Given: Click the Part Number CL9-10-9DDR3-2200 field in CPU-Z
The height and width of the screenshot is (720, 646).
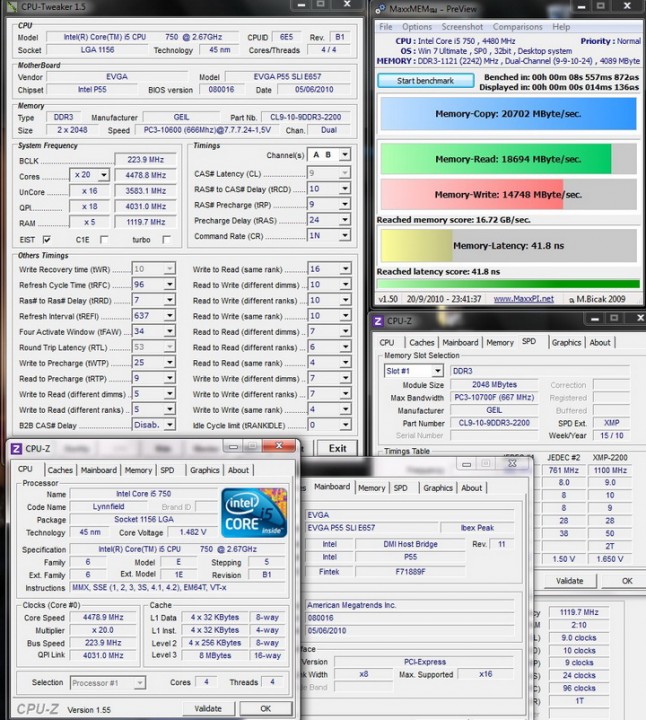Looking at the screenshot, I should pyautogui.click(x=494, y=423).
